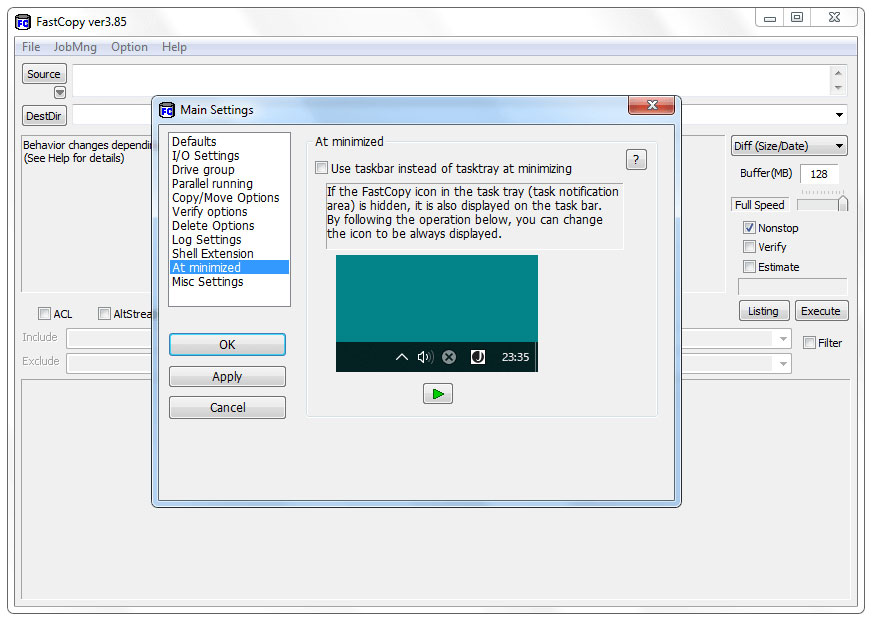Image resolution: width=872 pixels, height=620 pixels.
Task: Click the Buffer(MB) input field
Action: click(x=819, y=174)
